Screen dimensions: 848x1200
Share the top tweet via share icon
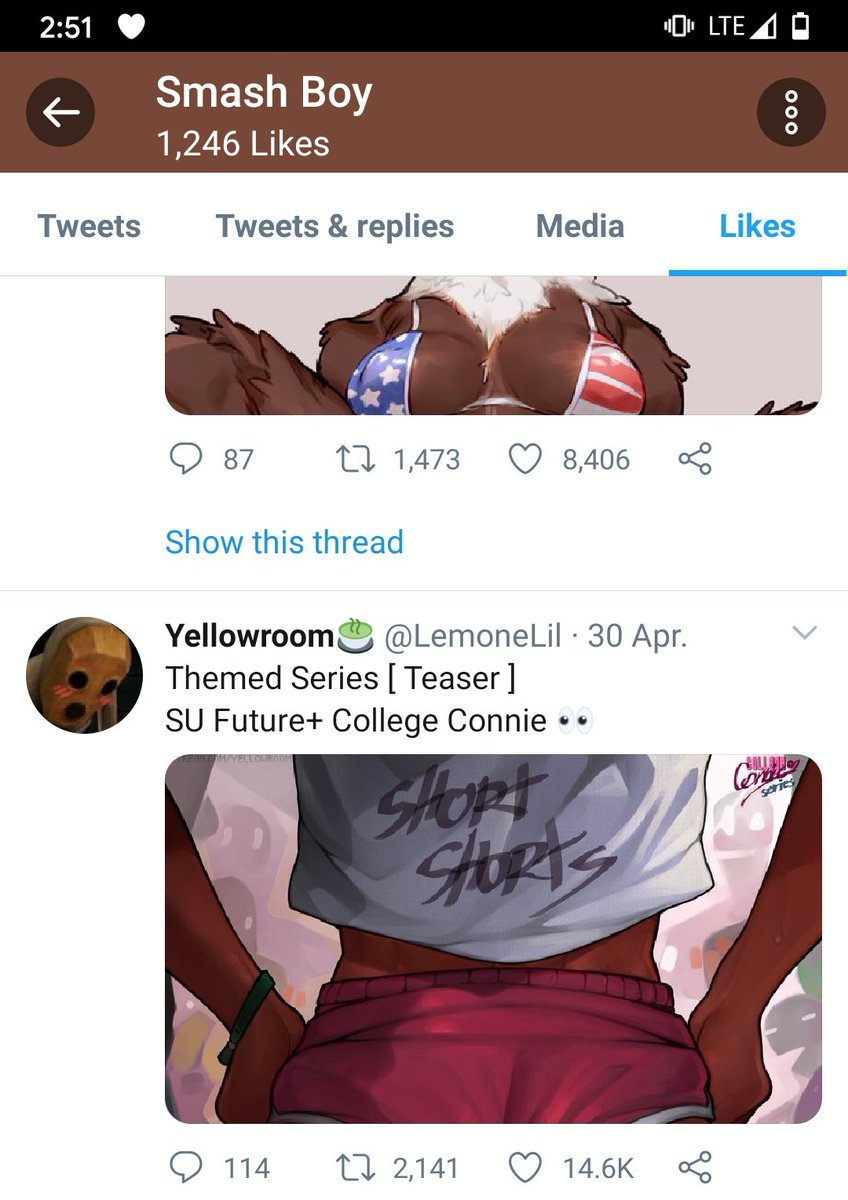coord(695,460)
